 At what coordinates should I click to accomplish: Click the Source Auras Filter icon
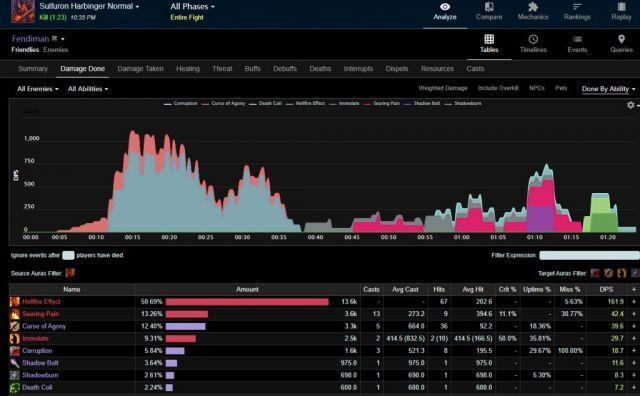point(70,273)
